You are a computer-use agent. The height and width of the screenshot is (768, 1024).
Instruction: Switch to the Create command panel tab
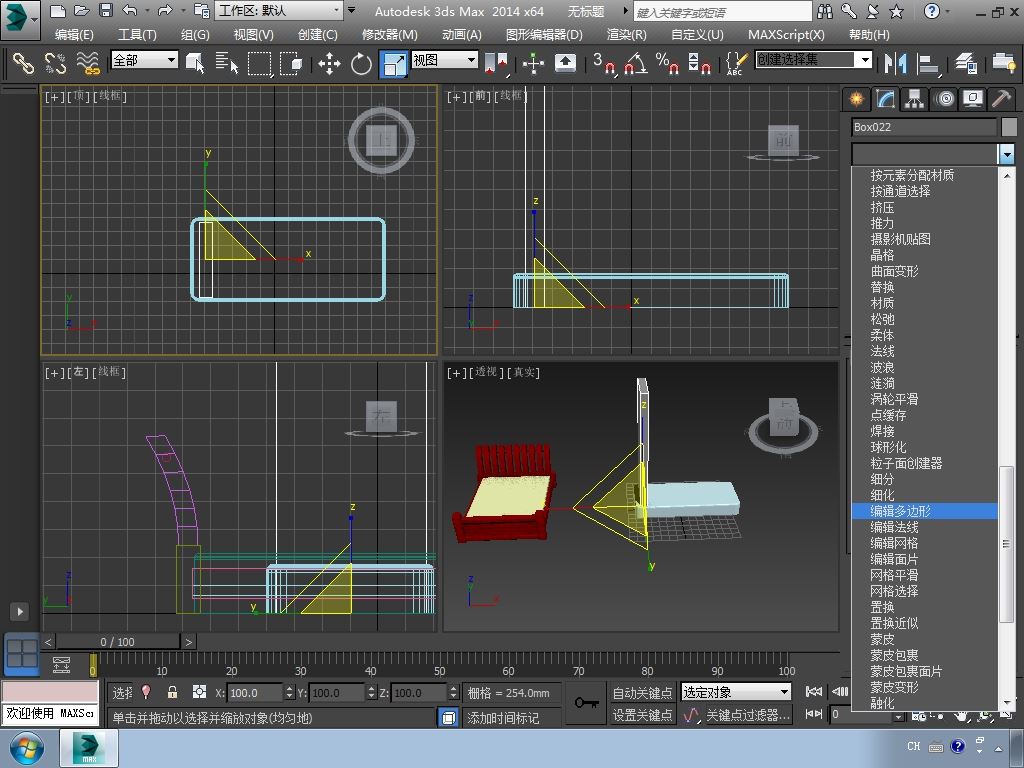point(856,99)
